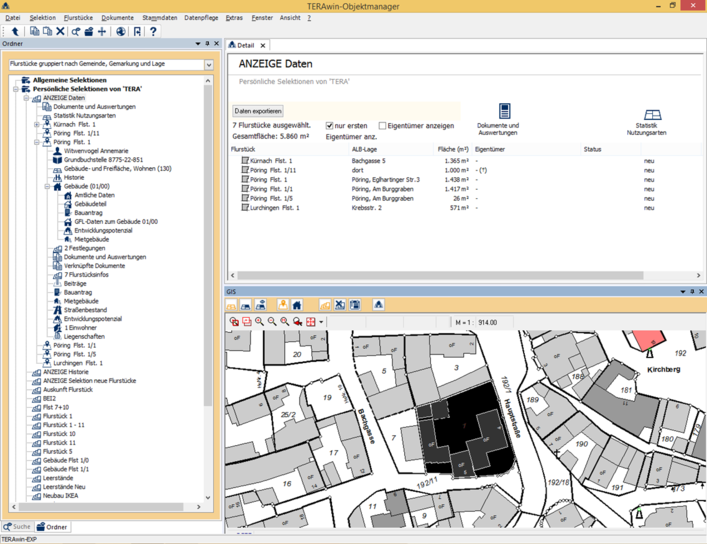The height and width of the screenshot is (544, 707).
Task: Click the delete X icon in toolbar
Action: pos(60,32)
